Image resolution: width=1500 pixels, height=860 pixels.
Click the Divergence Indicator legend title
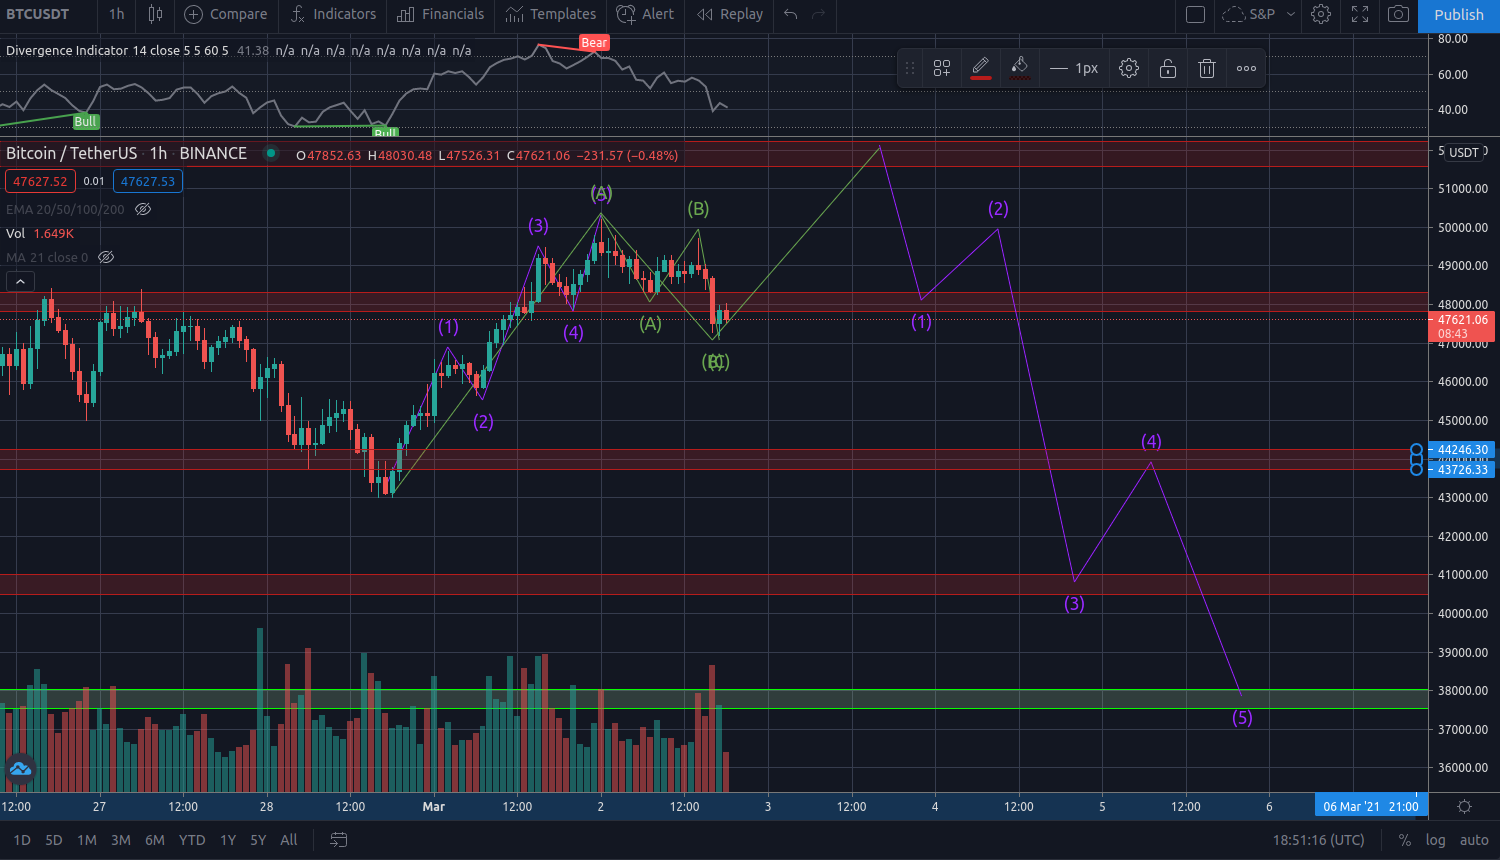click(x=117, y=50)
